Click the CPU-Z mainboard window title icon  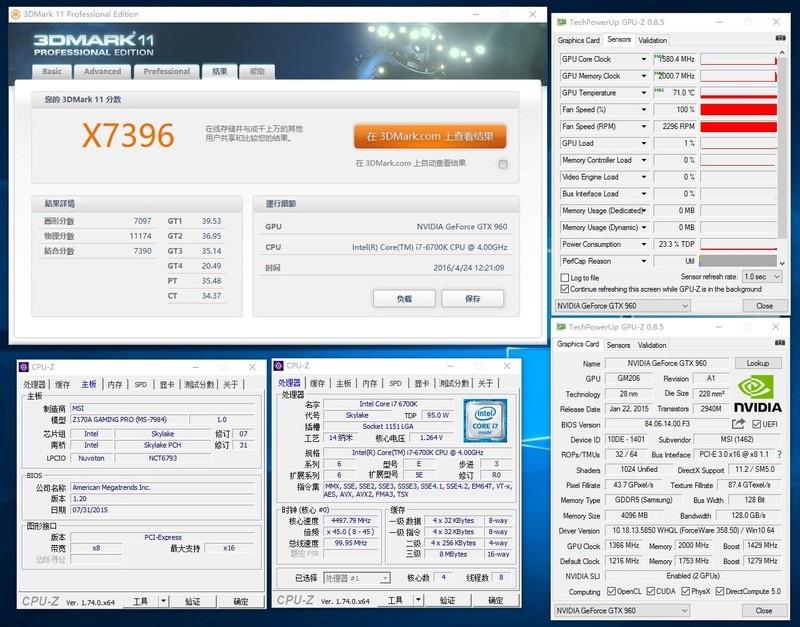point(23,367)
